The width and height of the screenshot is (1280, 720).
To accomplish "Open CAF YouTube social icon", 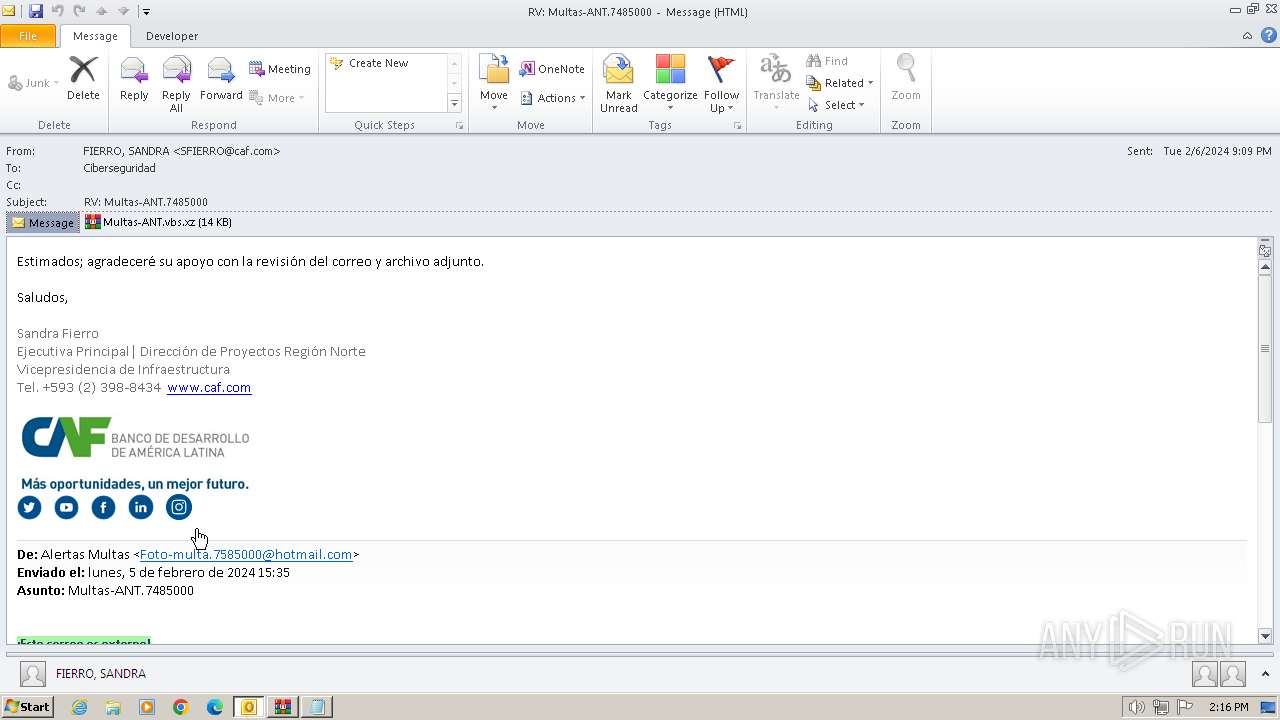I will coord(66,508).
